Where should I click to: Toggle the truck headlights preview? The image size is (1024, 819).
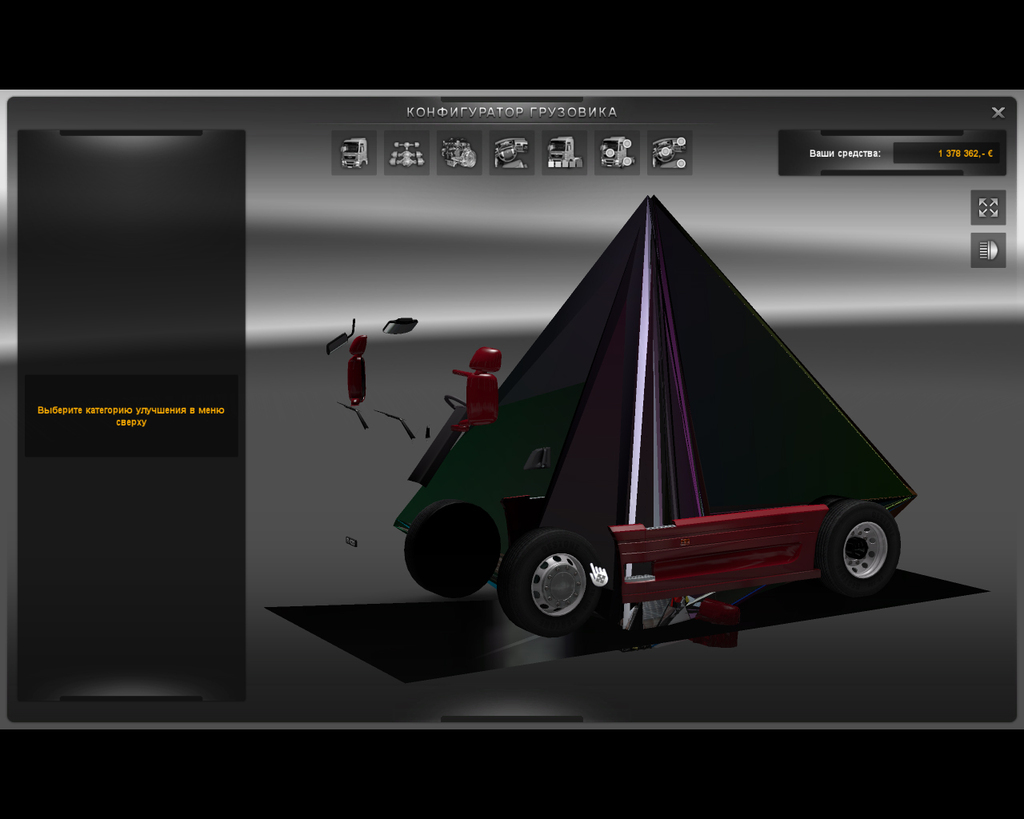point(988,250)
